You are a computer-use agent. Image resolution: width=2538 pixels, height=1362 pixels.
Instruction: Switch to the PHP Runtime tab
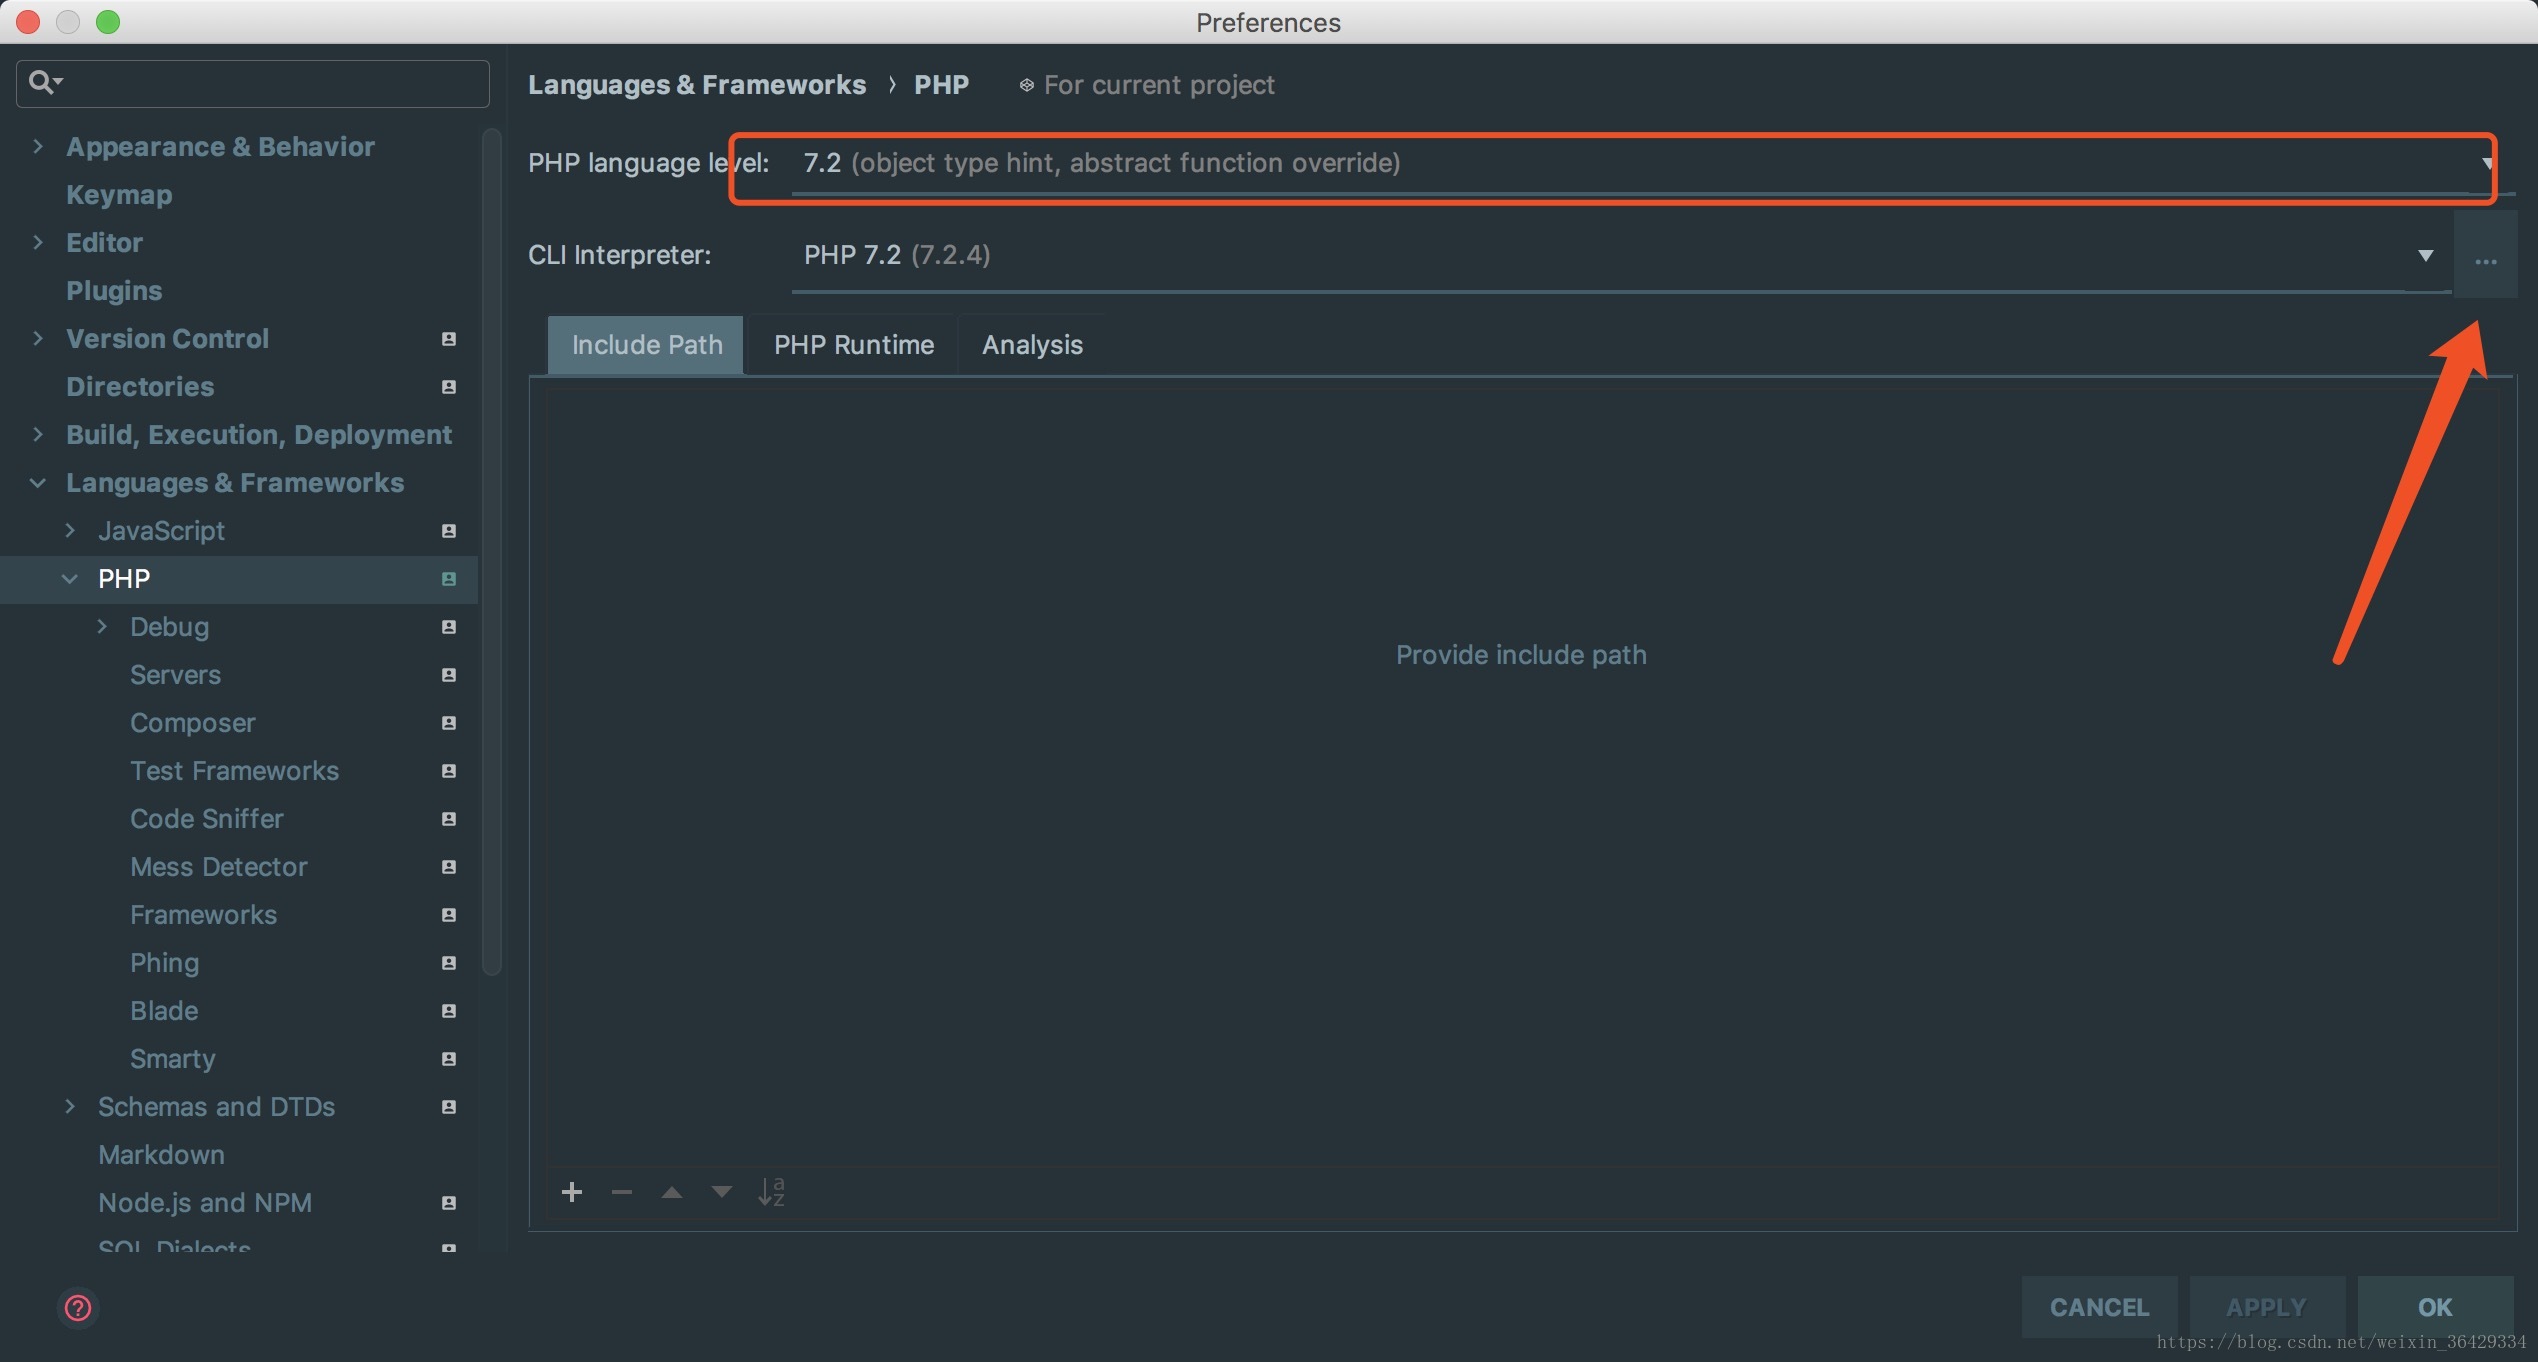[x=853, y=345]
